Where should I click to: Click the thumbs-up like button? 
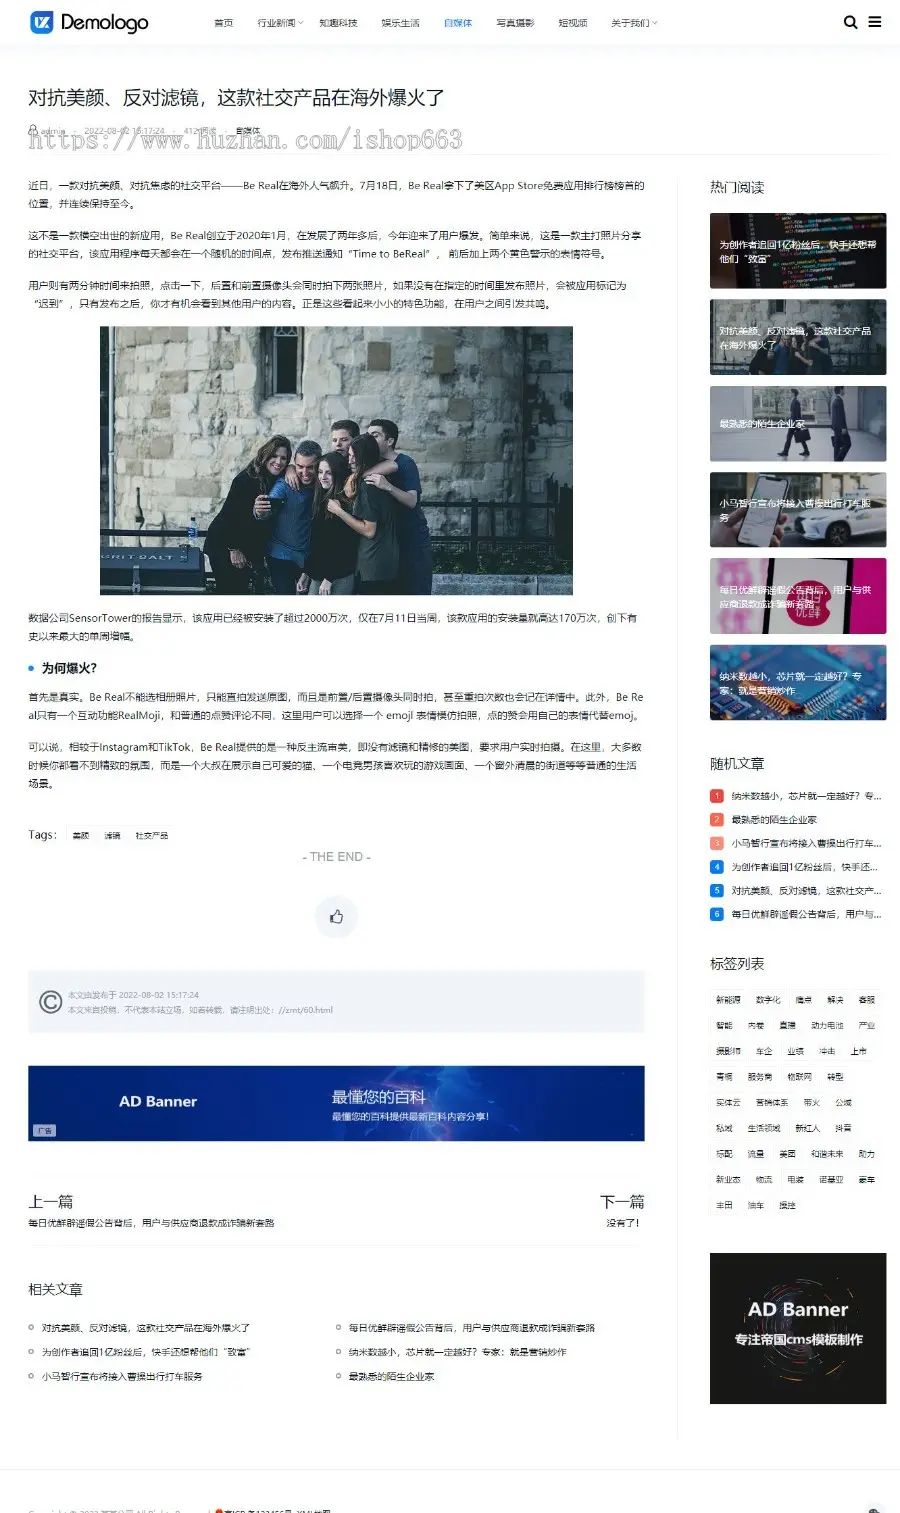pyautogui.click(x=336, y=916)
